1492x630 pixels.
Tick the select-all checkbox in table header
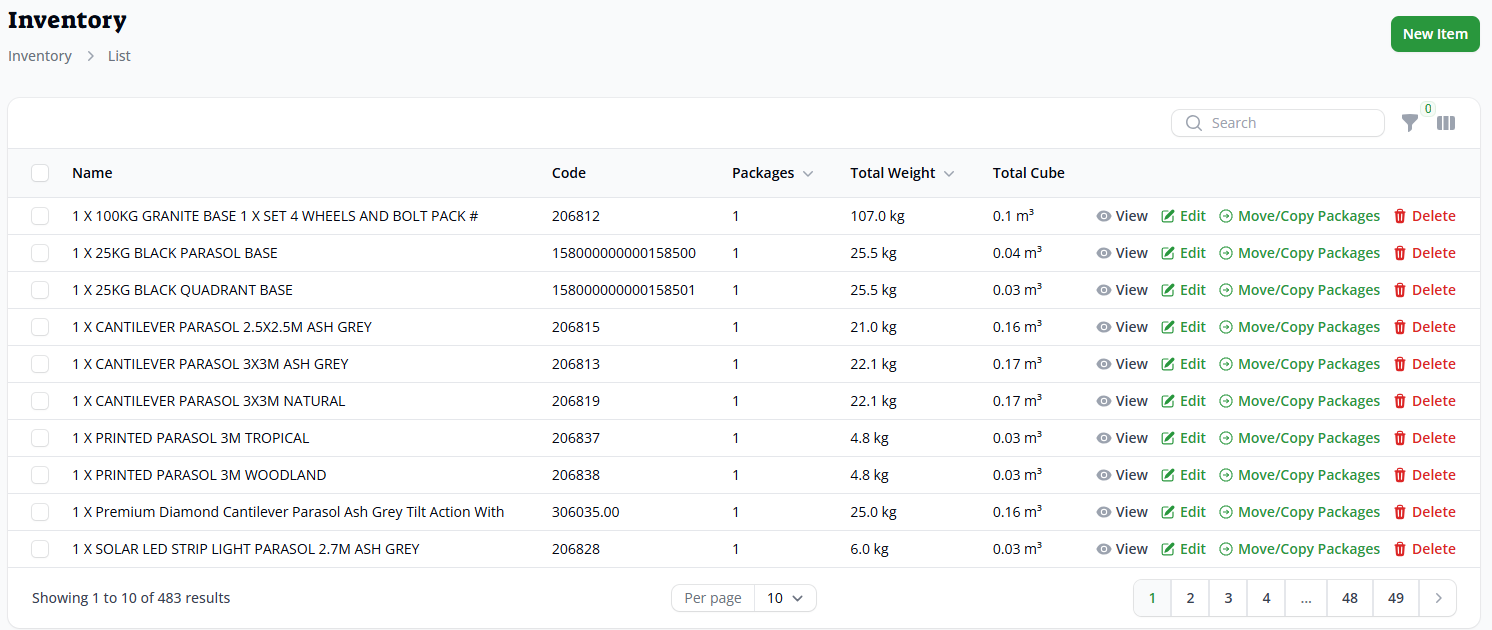(40, 173)
